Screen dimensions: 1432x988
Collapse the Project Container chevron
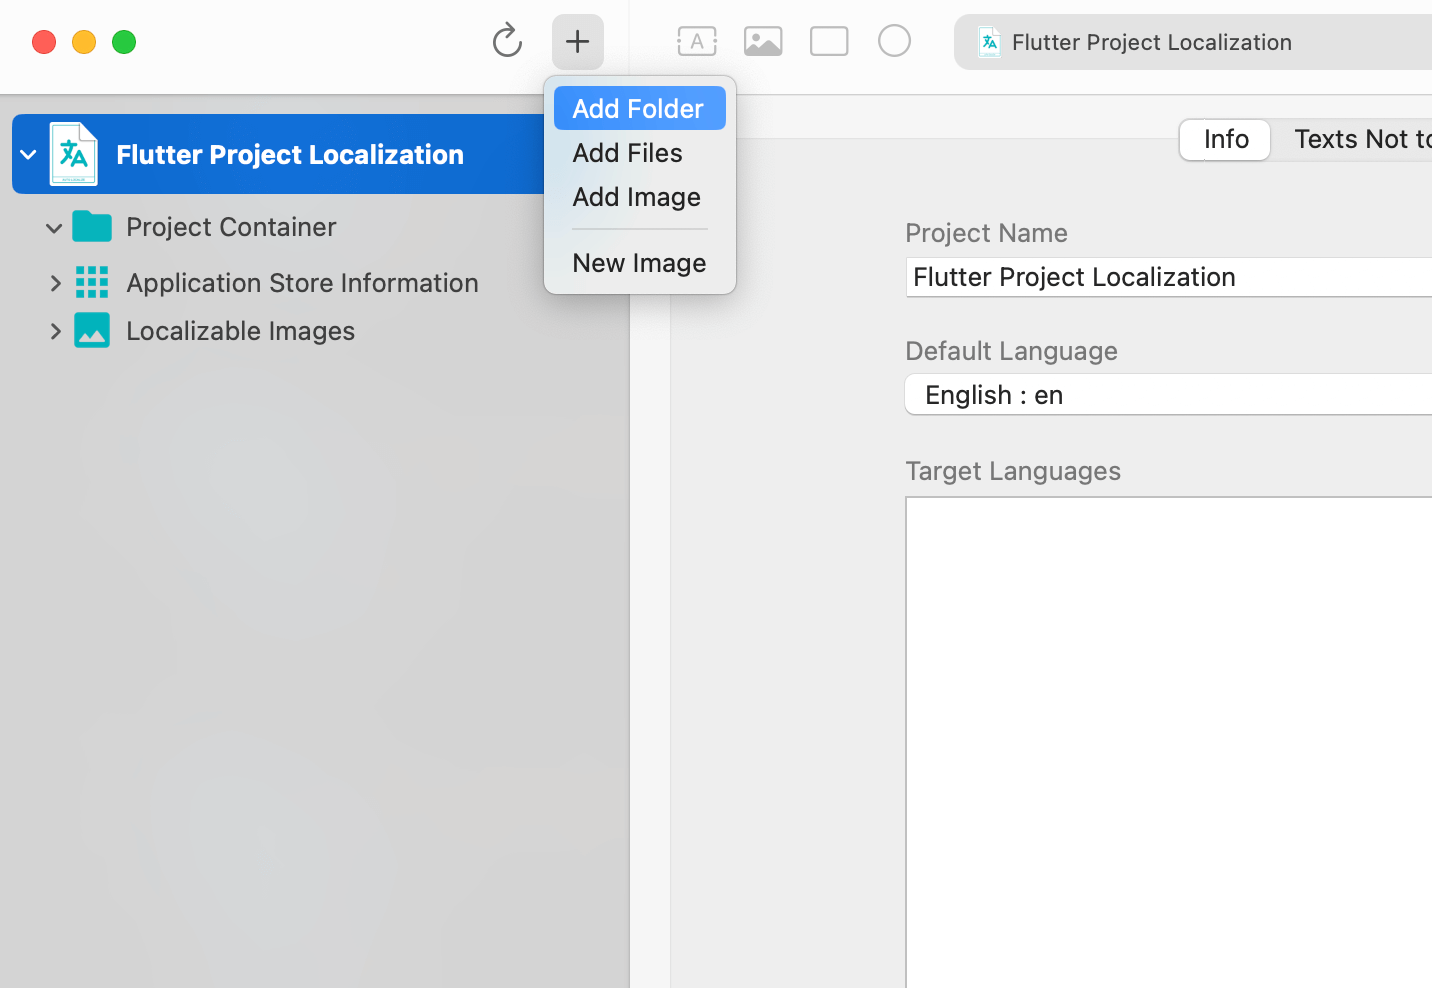coord(54,228)
